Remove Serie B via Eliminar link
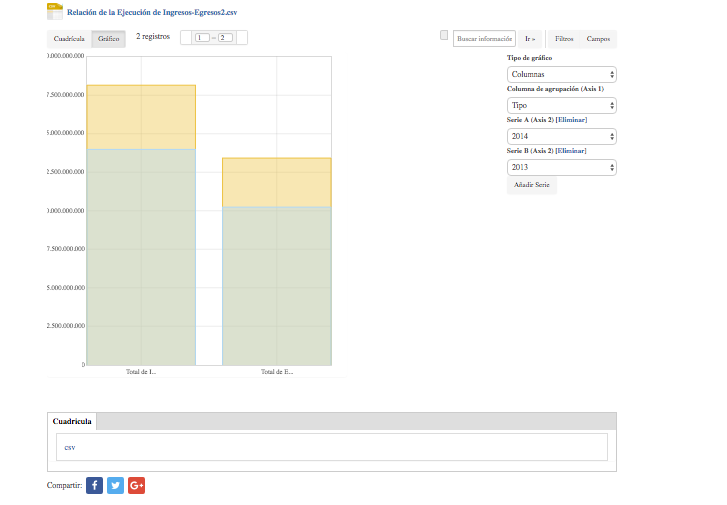Screen dimensions: 727x505 coord(569,151)
